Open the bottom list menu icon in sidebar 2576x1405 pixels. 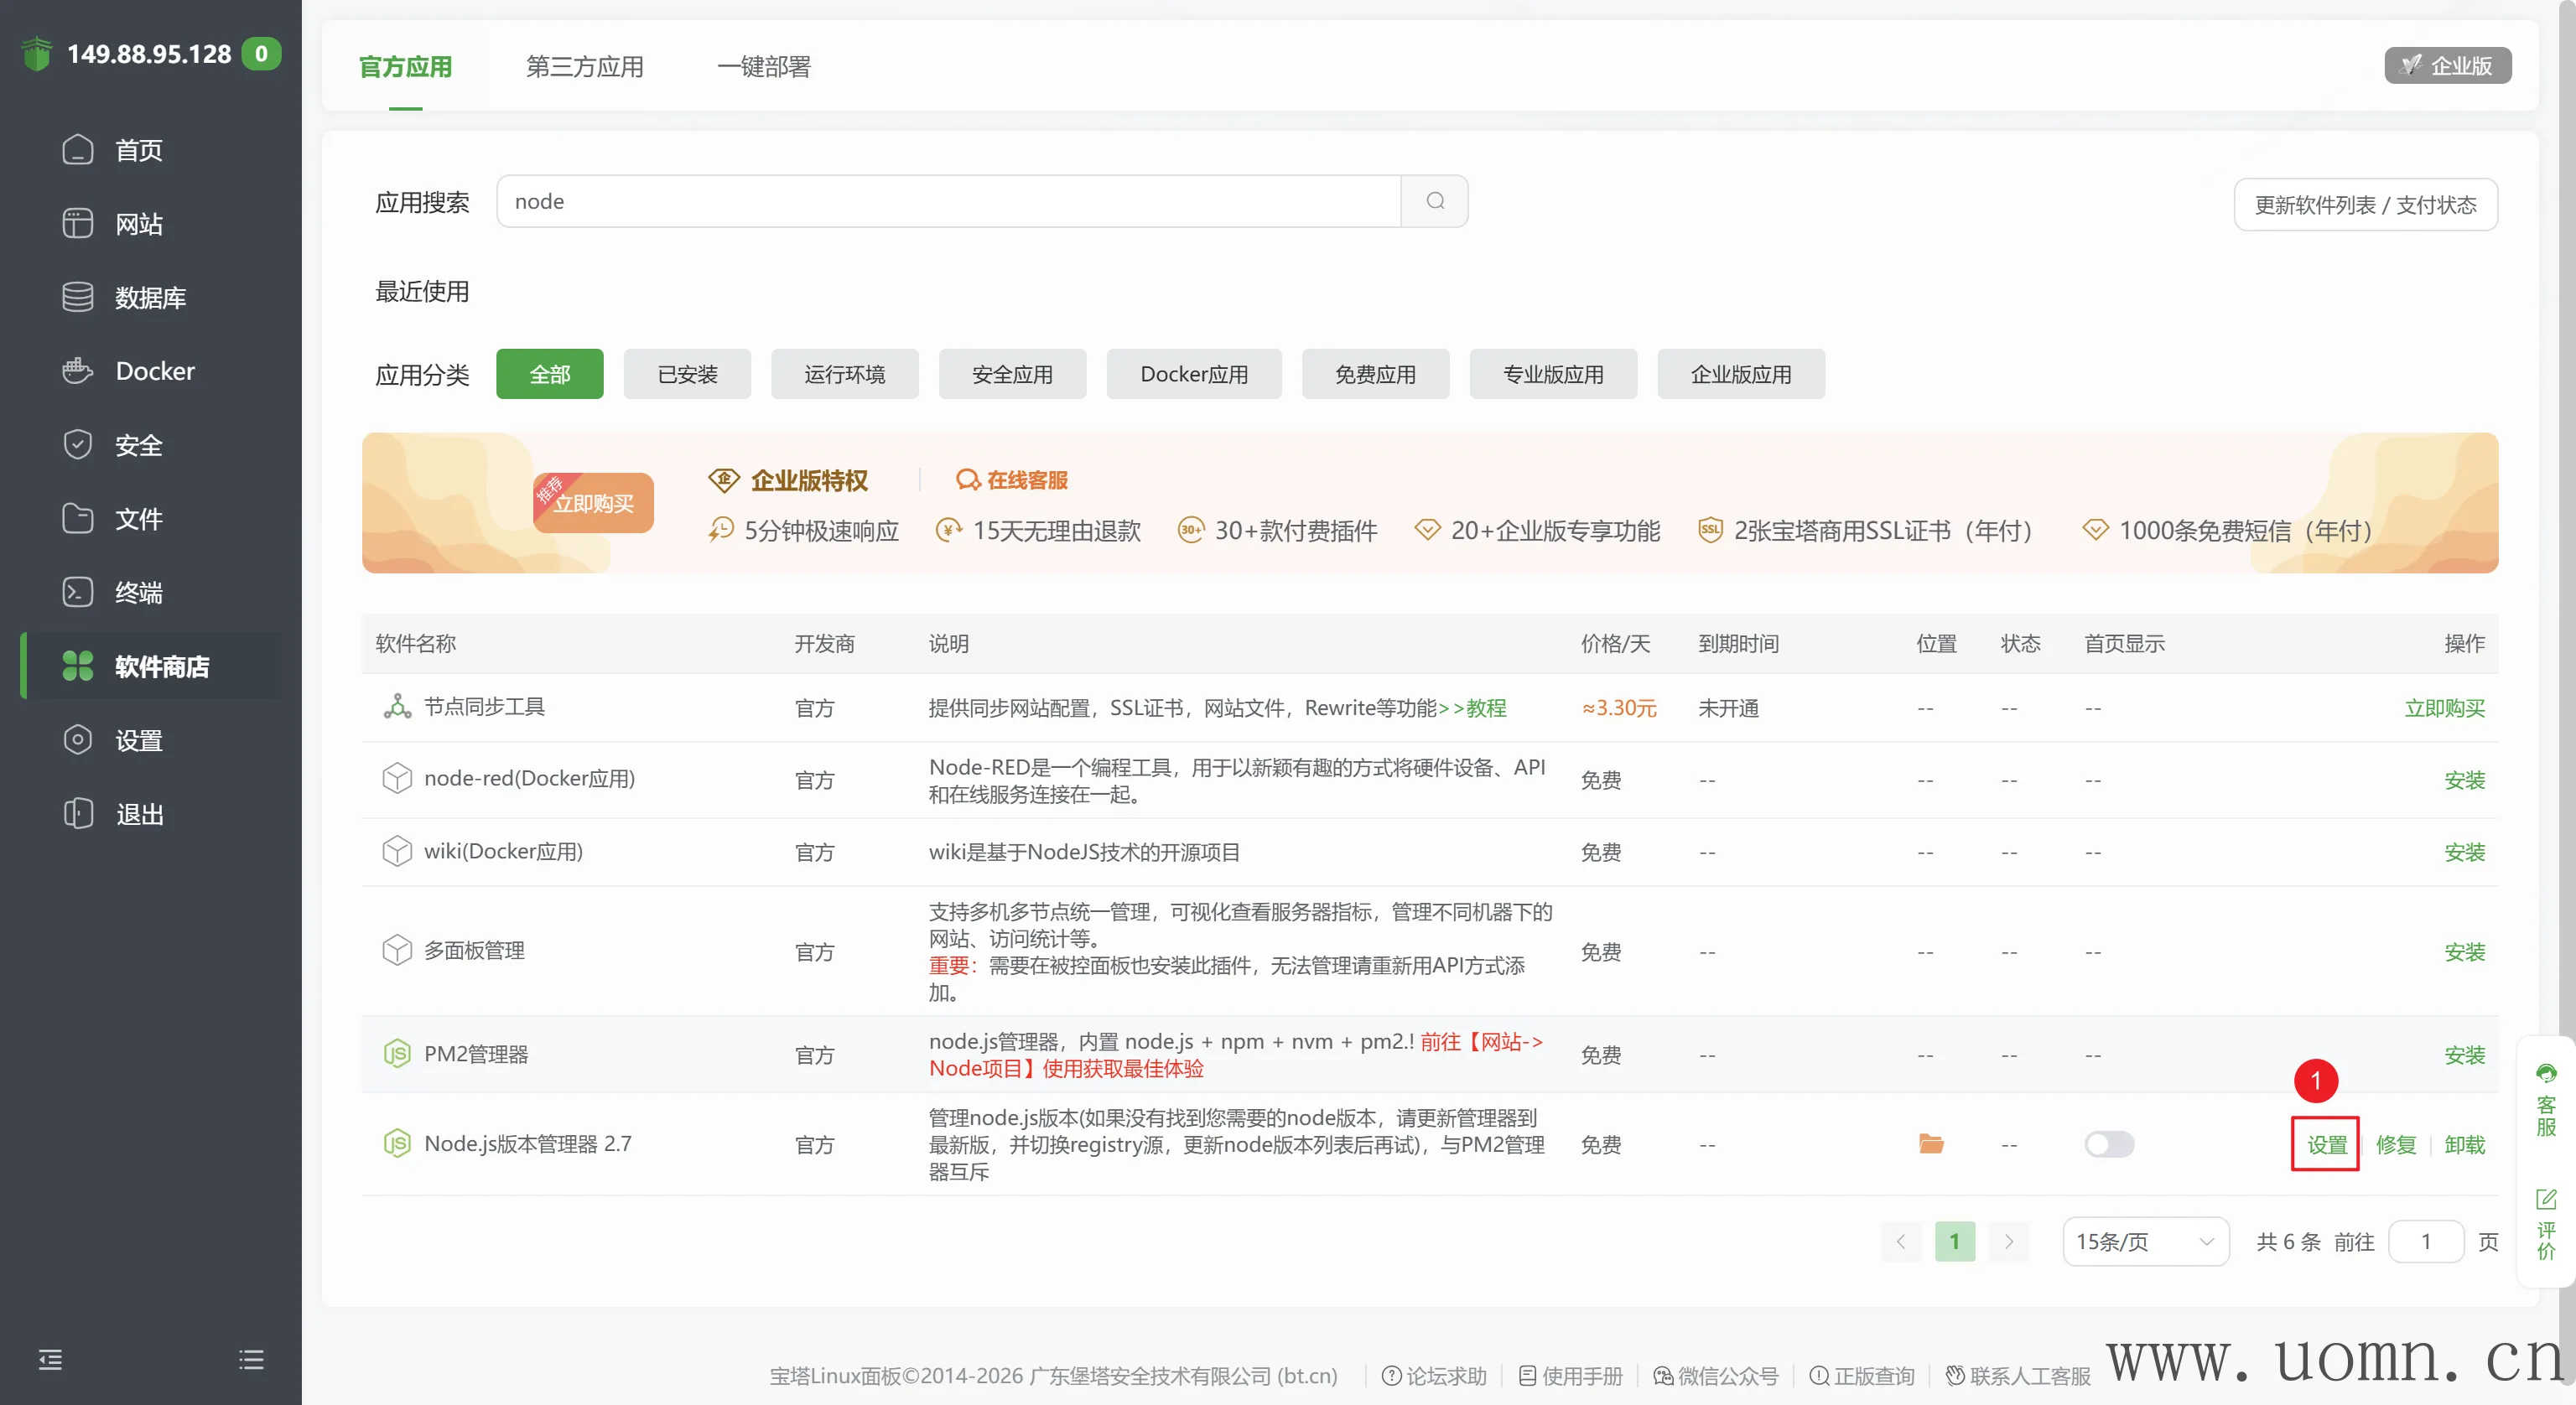pos(251,1359)
